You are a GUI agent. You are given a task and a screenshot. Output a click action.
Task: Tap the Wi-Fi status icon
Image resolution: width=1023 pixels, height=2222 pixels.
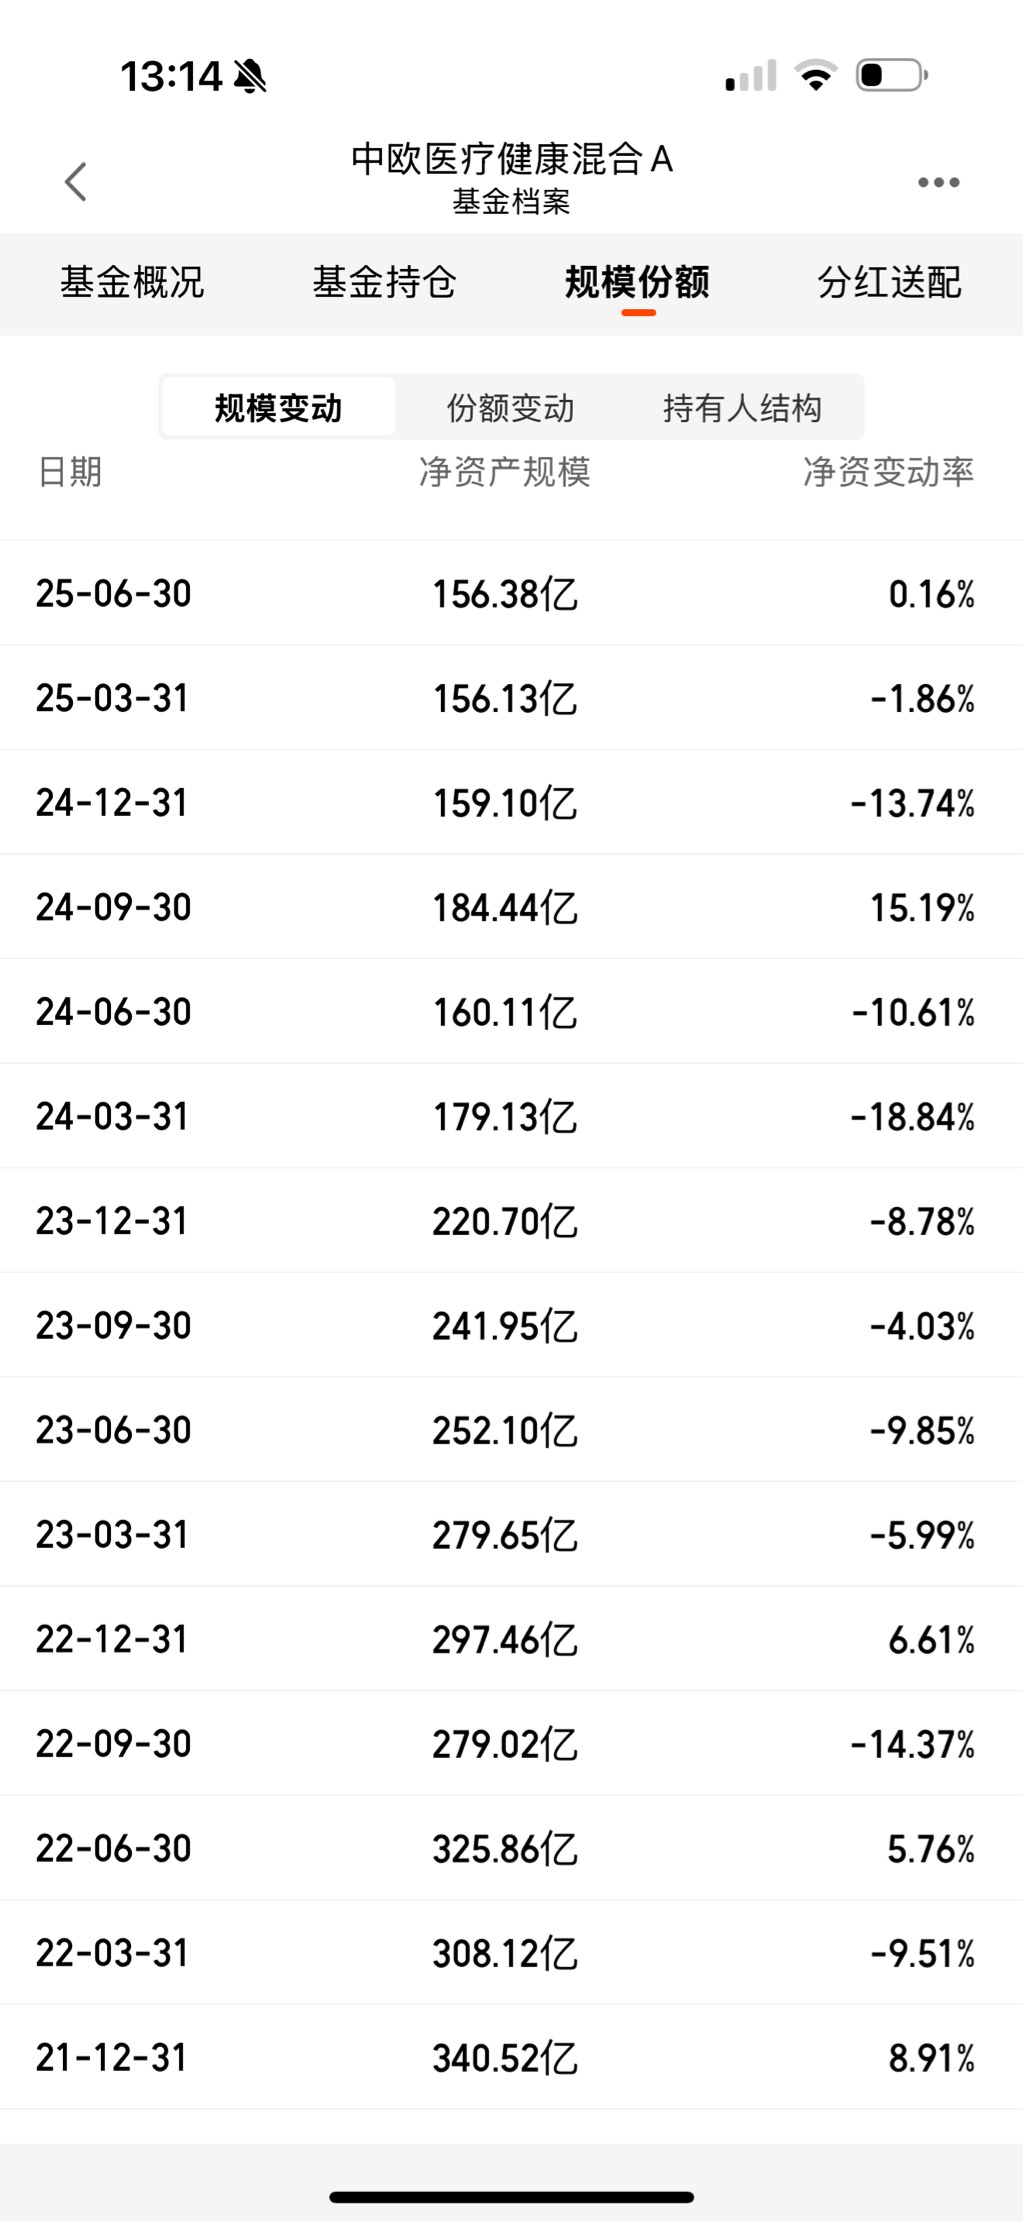tap(815, 76)
